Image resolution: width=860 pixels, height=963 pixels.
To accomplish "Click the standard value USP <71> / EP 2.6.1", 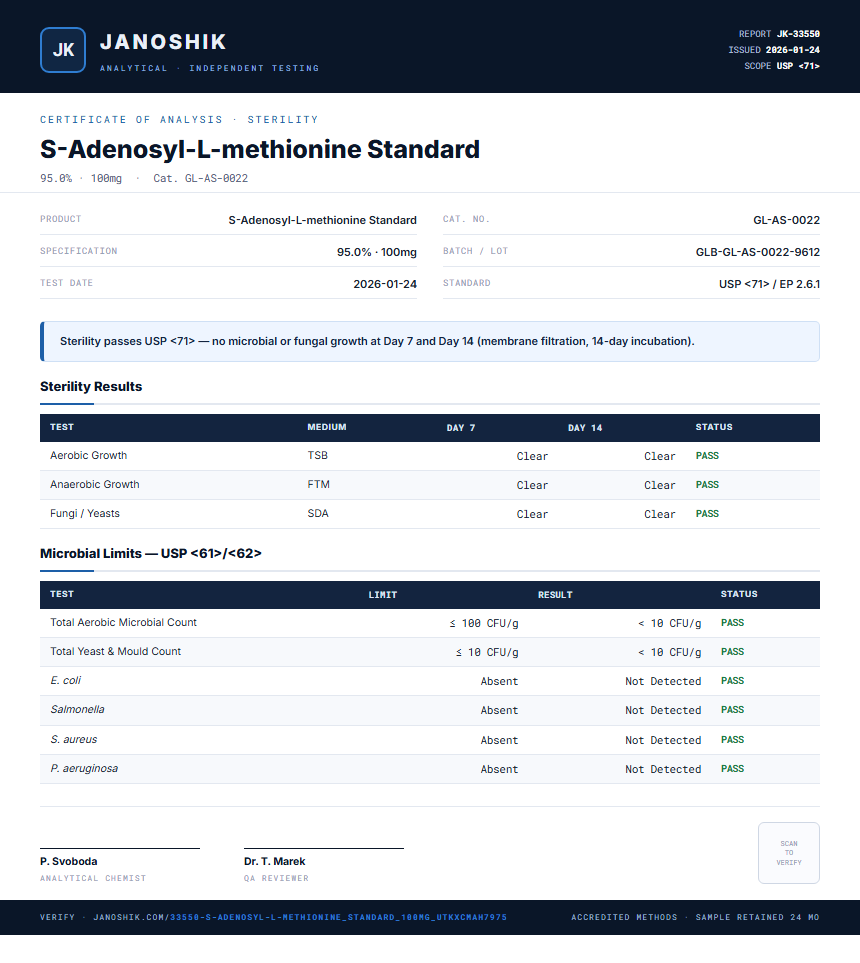I will point(769,284).
